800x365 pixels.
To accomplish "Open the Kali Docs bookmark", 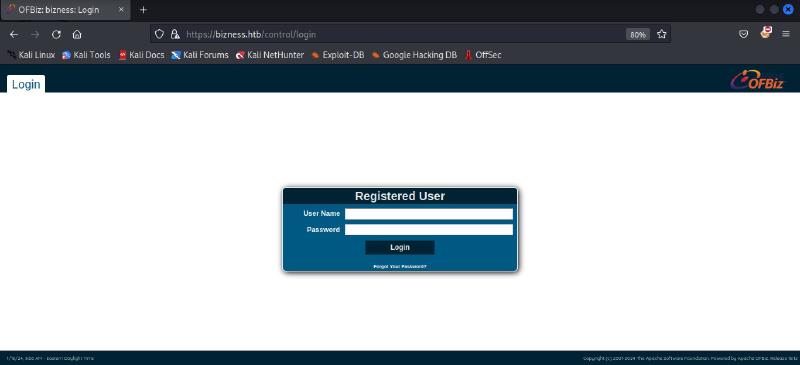I will 141,55.
